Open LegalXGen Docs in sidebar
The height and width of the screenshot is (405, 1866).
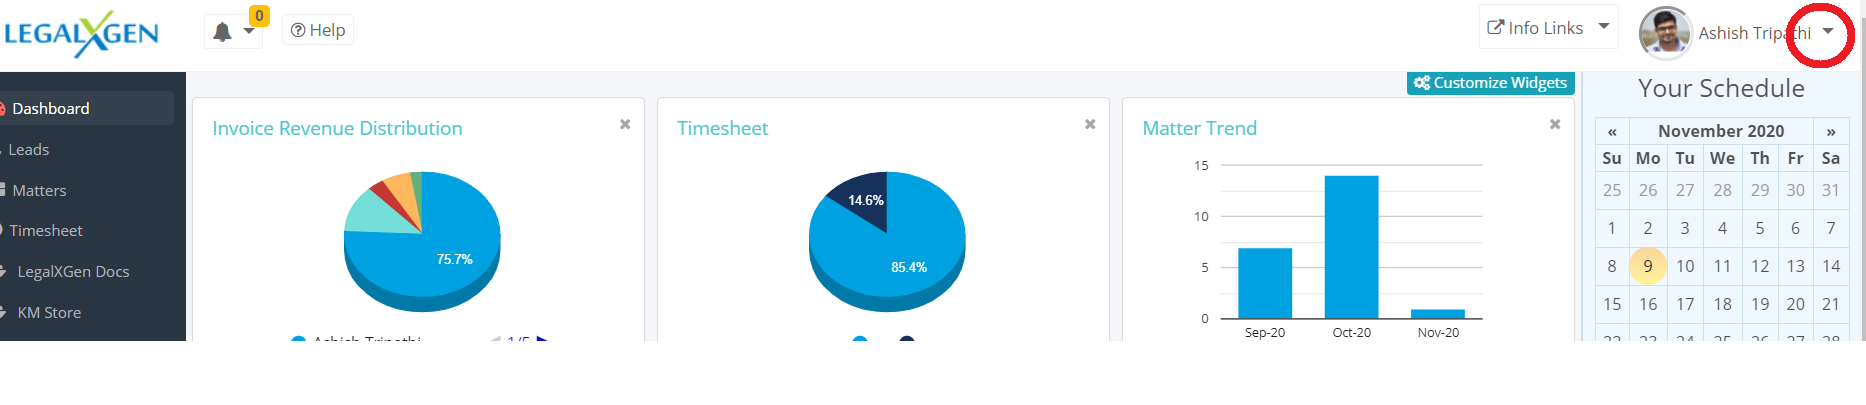click(x=73, y=272)
